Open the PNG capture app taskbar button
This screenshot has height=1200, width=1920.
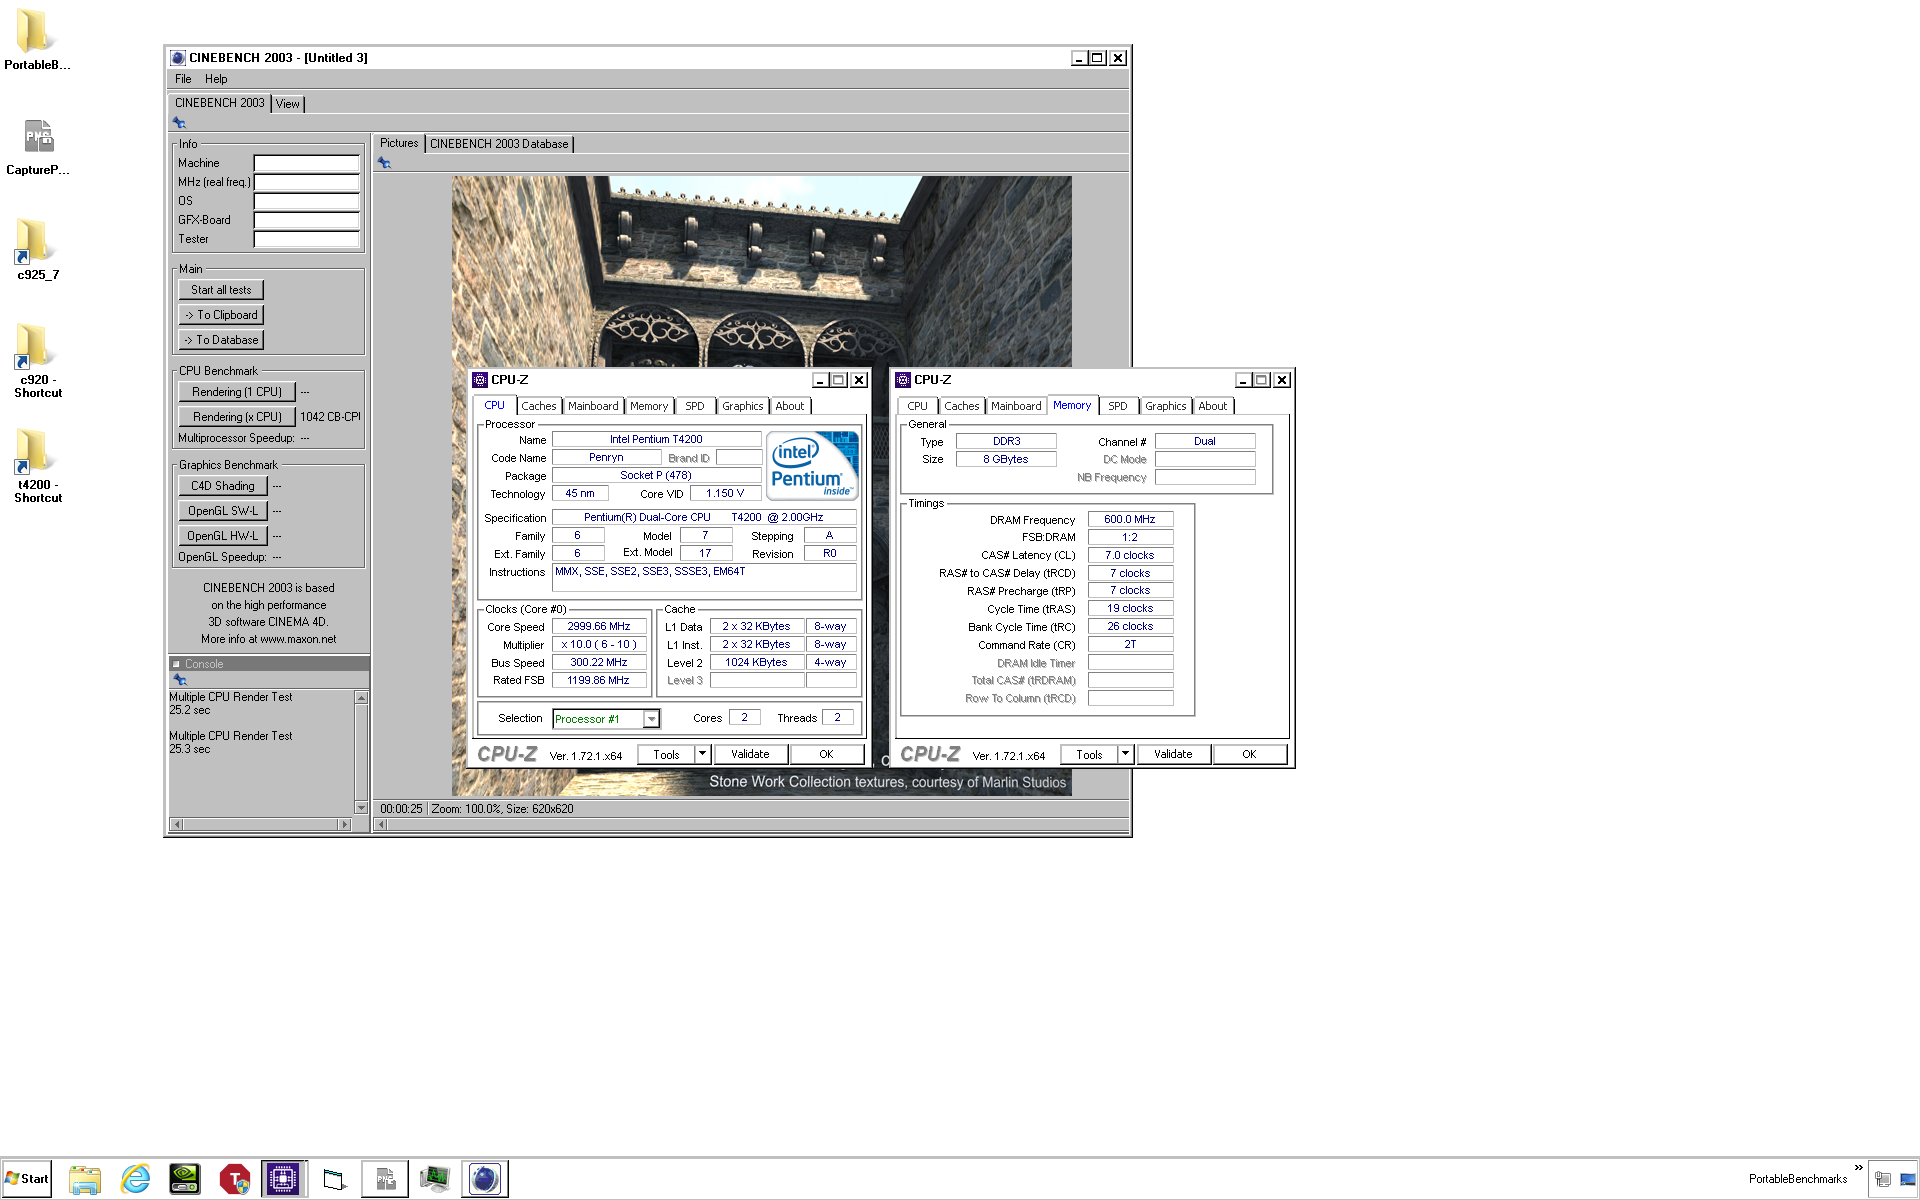385,1179
